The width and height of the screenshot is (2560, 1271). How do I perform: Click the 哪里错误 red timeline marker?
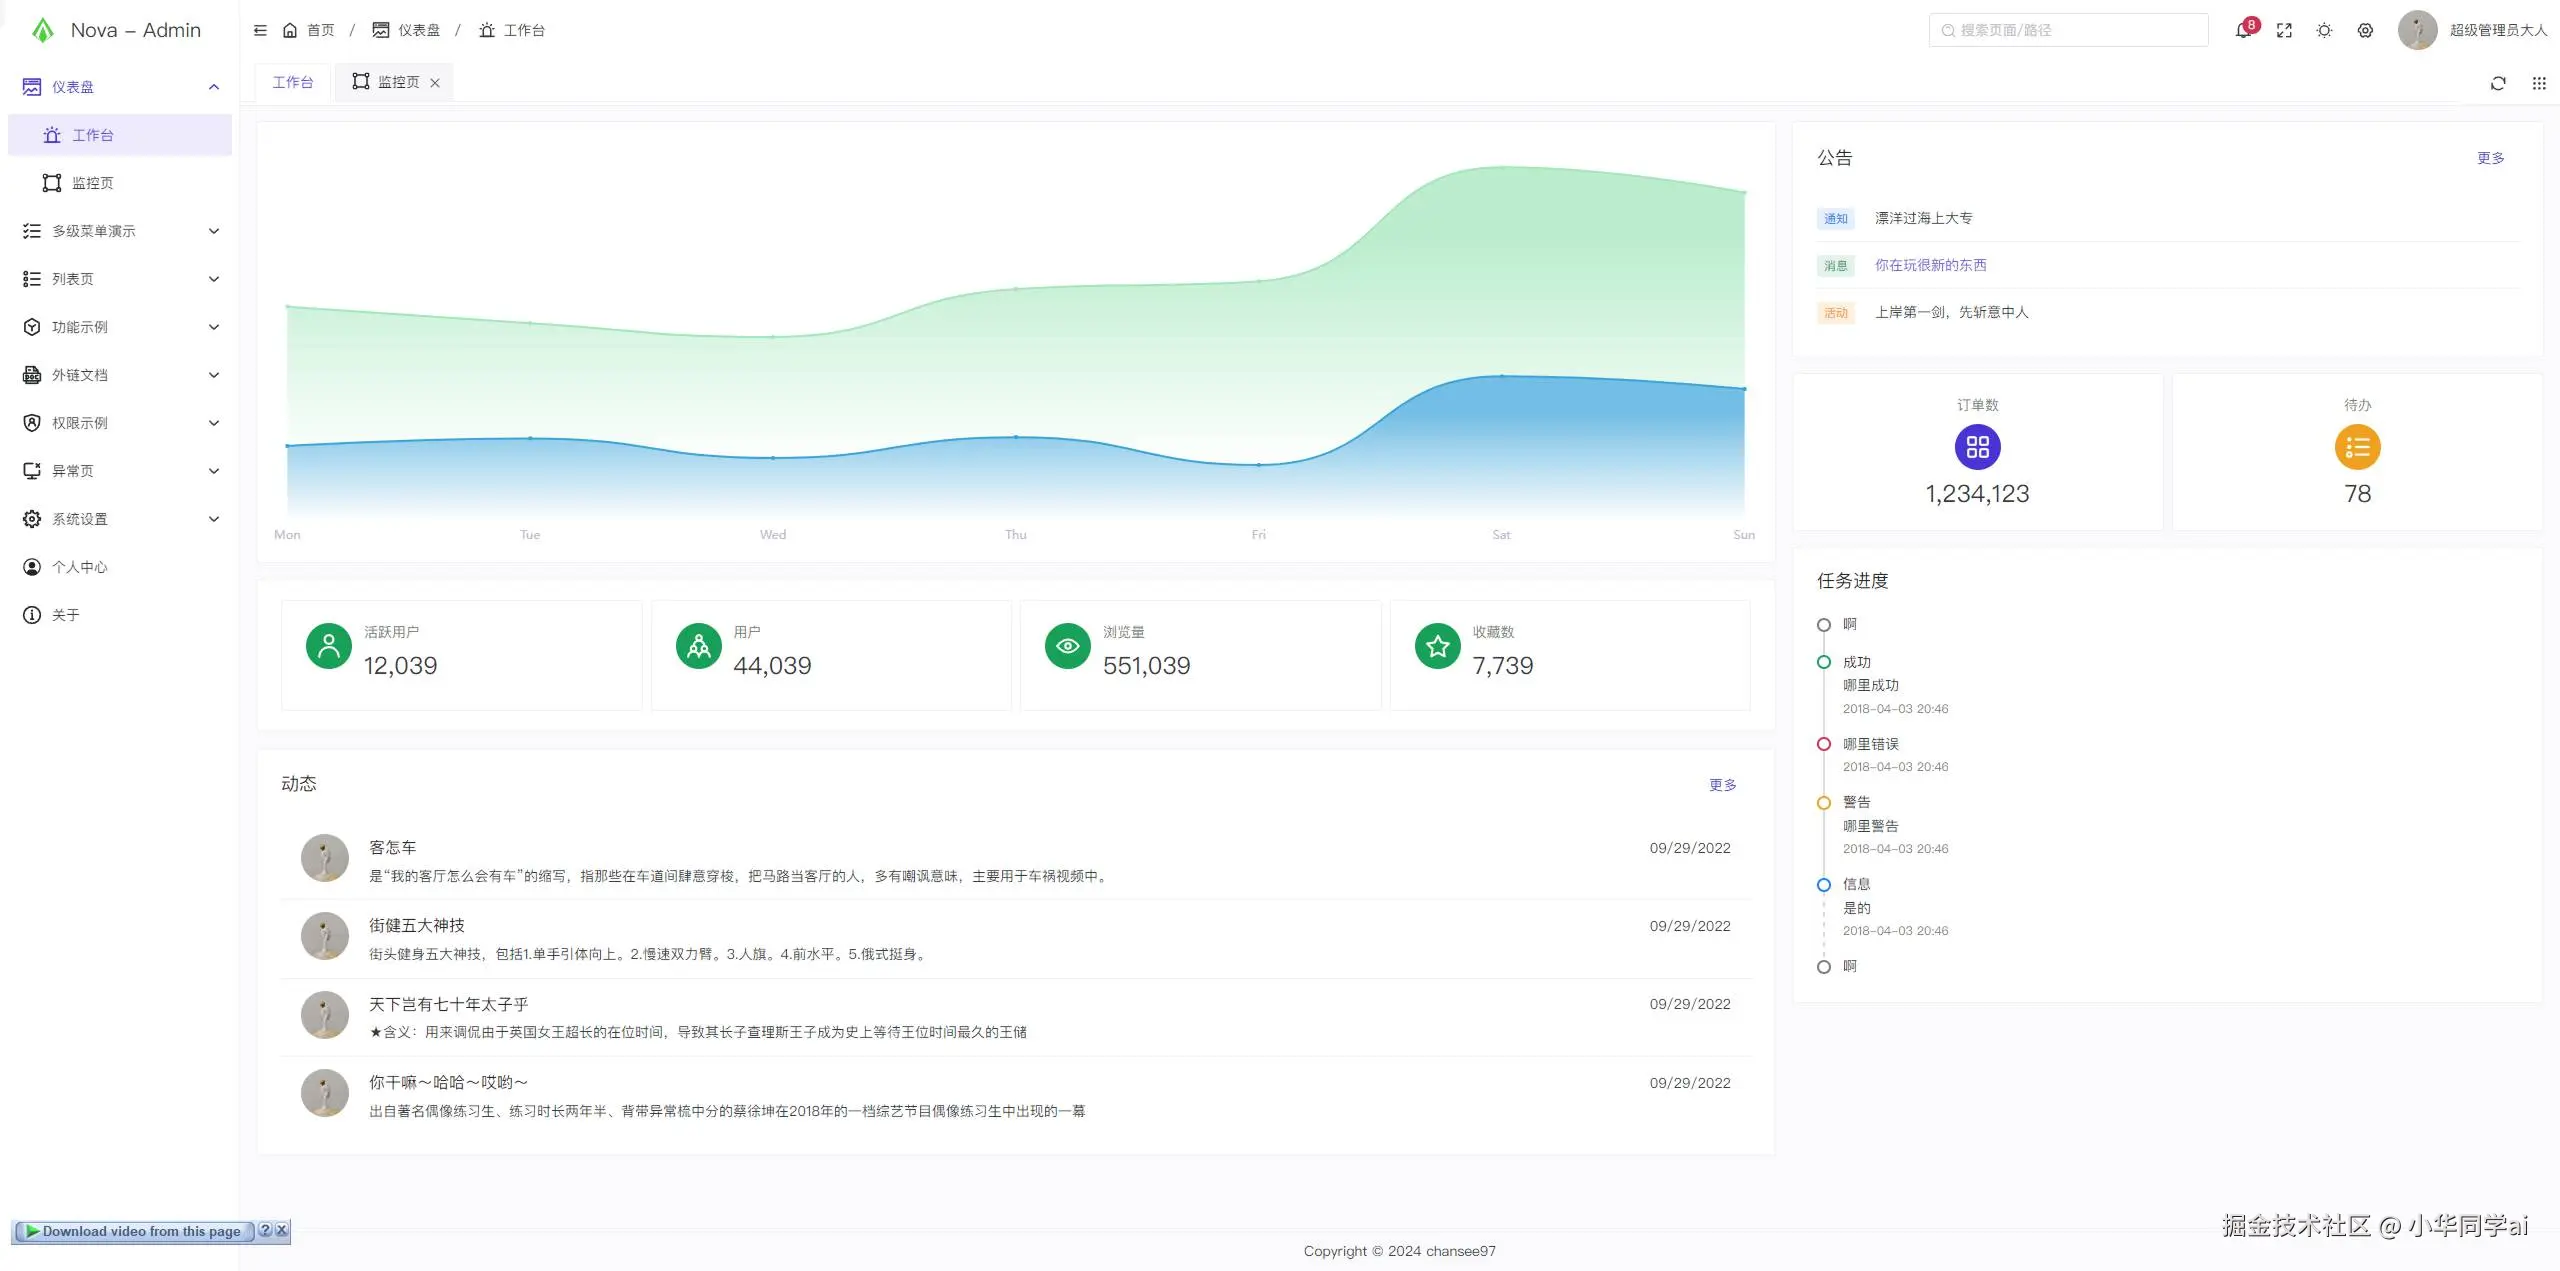click(1824, 744)
